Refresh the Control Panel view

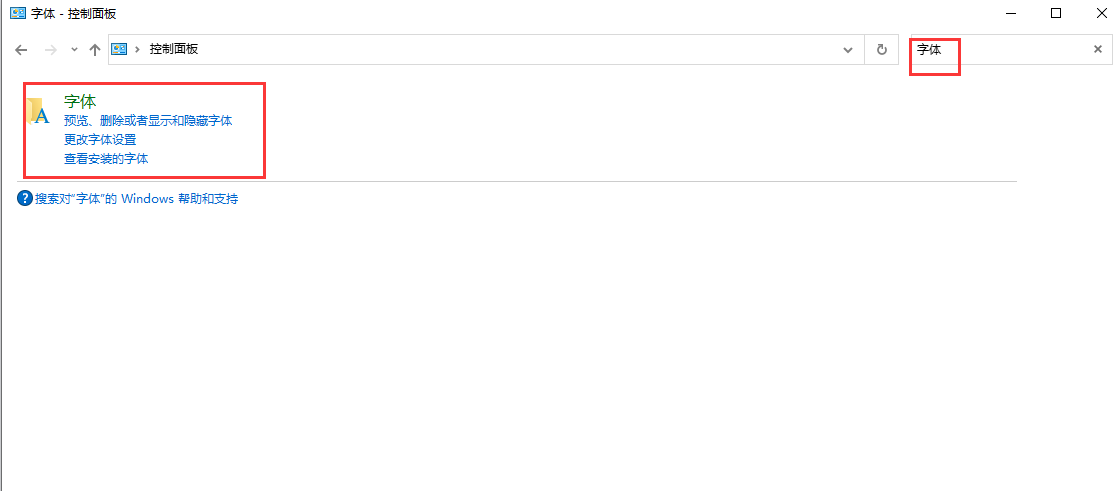pyautogui.click(x=882, y=50)
